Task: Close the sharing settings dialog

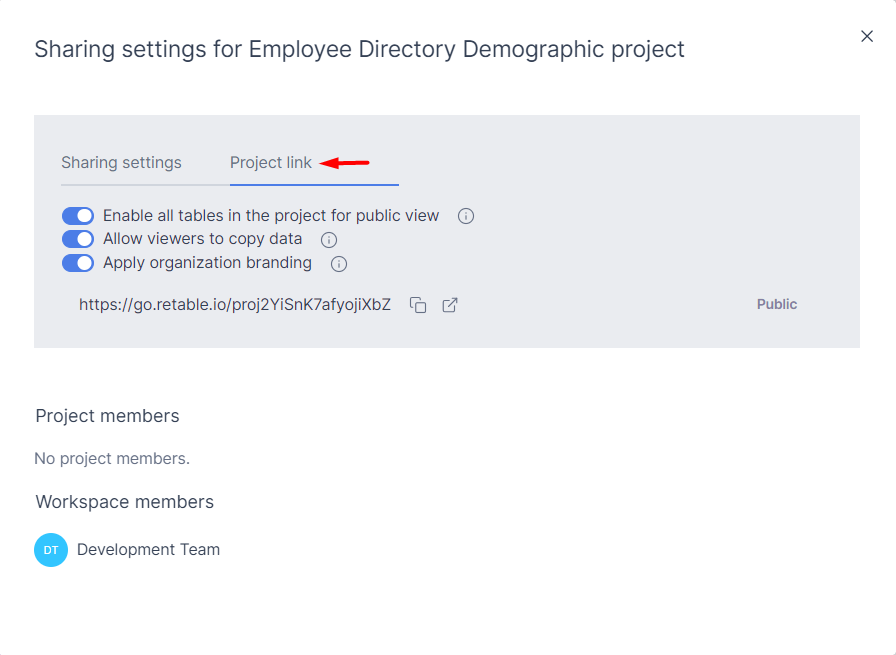Action: point(867,36)
